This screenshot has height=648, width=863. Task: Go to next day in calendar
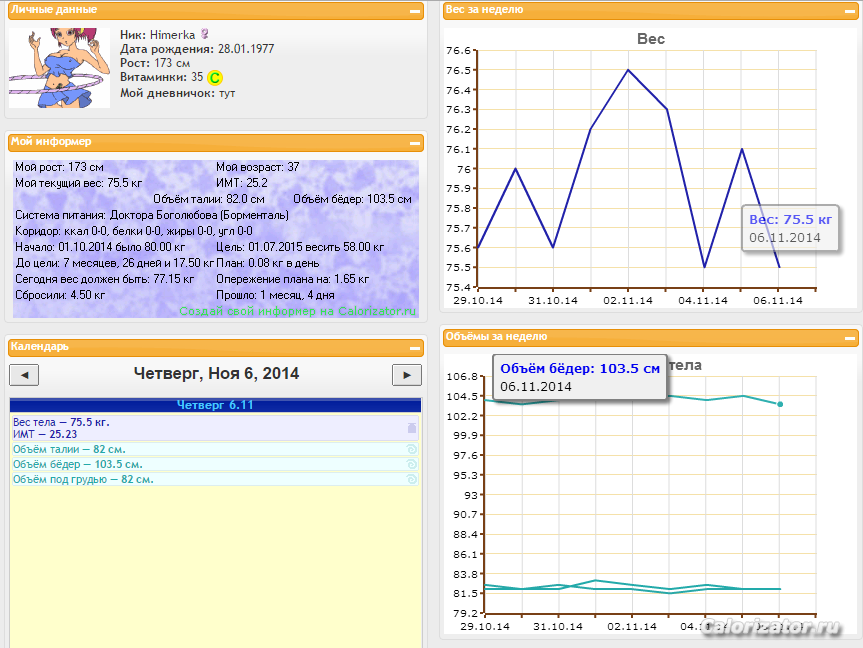pyautogui.click(x=407, y=375)
